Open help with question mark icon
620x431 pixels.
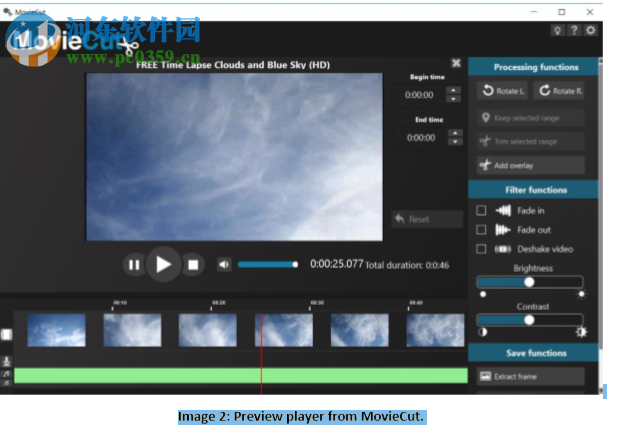[x=574, y=30]
